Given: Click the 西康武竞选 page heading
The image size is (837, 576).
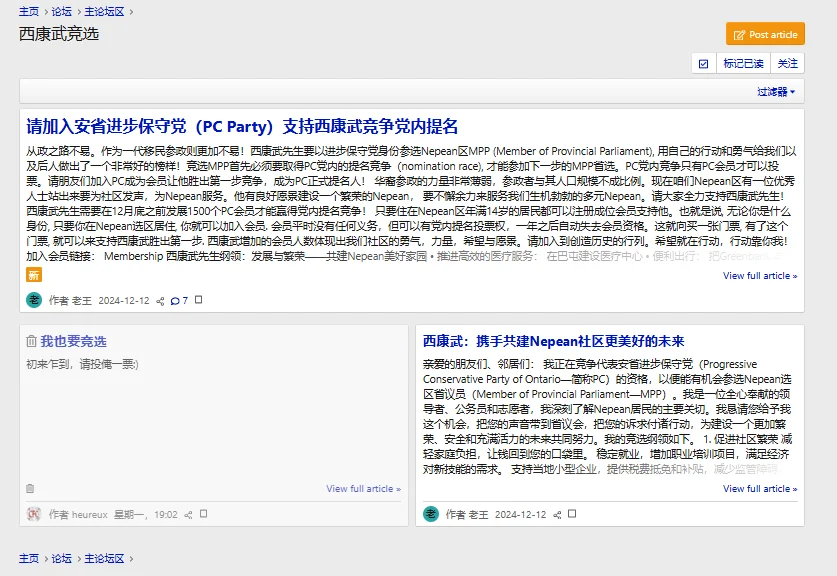Looking at the screenshot, I should [59, 34].
